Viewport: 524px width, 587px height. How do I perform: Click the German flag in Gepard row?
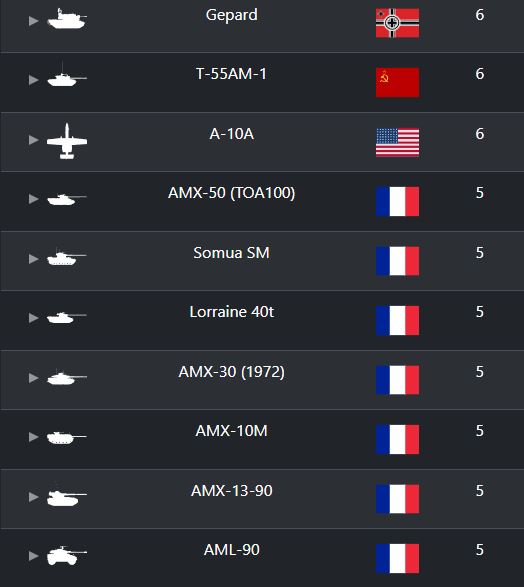tap(397, 23)
